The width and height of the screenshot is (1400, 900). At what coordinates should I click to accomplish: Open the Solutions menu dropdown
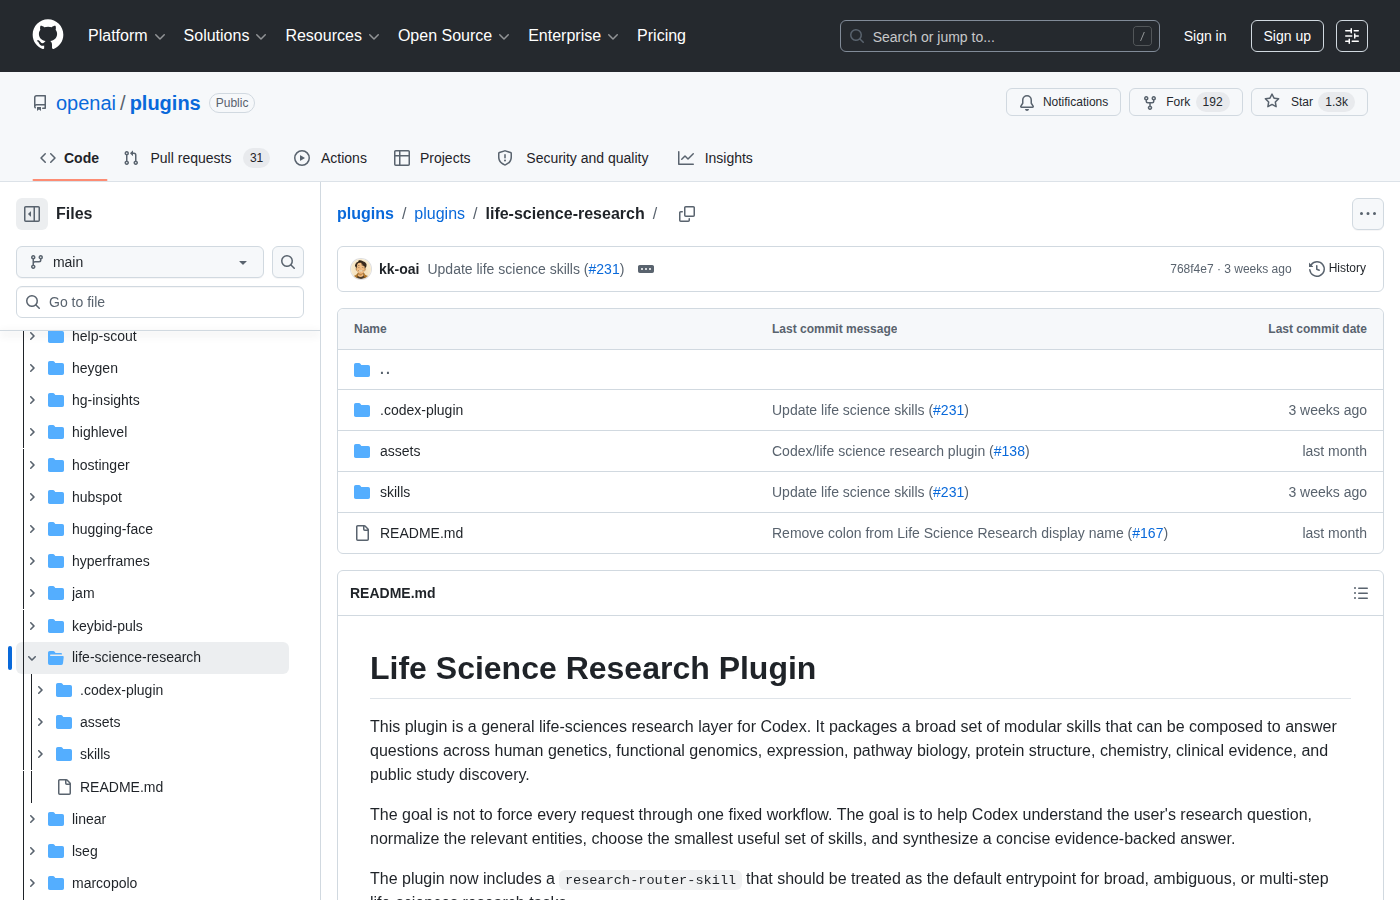tap(225, 36)
